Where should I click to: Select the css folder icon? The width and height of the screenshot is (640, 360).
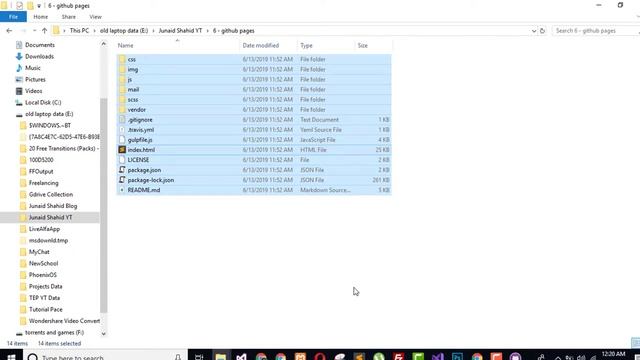[122, 59]
